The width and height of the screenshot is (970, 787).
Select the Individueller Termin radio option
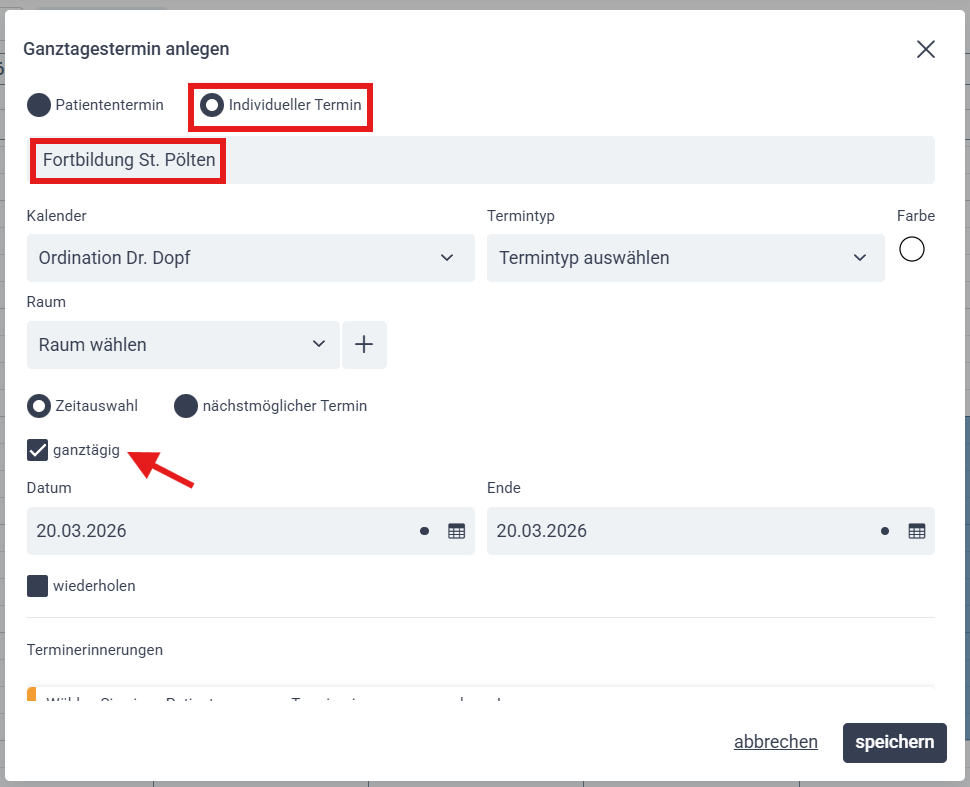pos(212,105)
